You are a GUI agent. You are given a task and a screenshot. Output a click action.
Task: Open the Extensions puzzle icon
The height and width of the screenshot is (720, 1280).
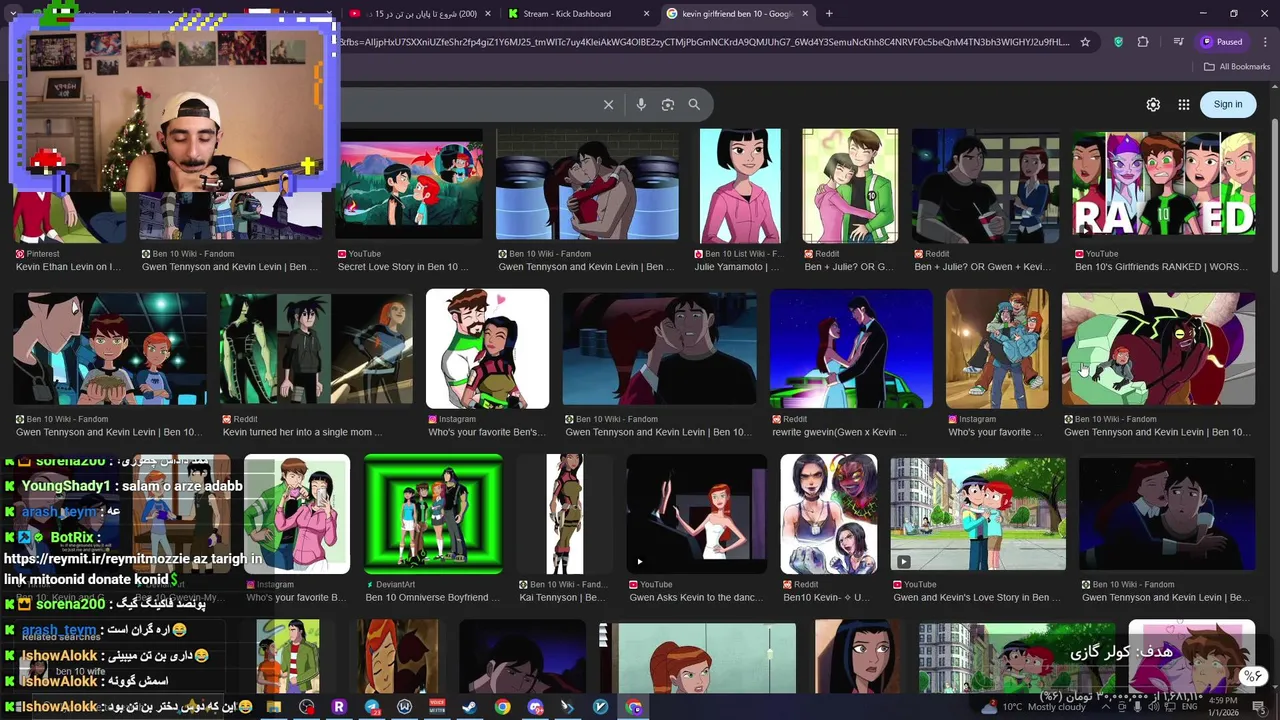1143,42
